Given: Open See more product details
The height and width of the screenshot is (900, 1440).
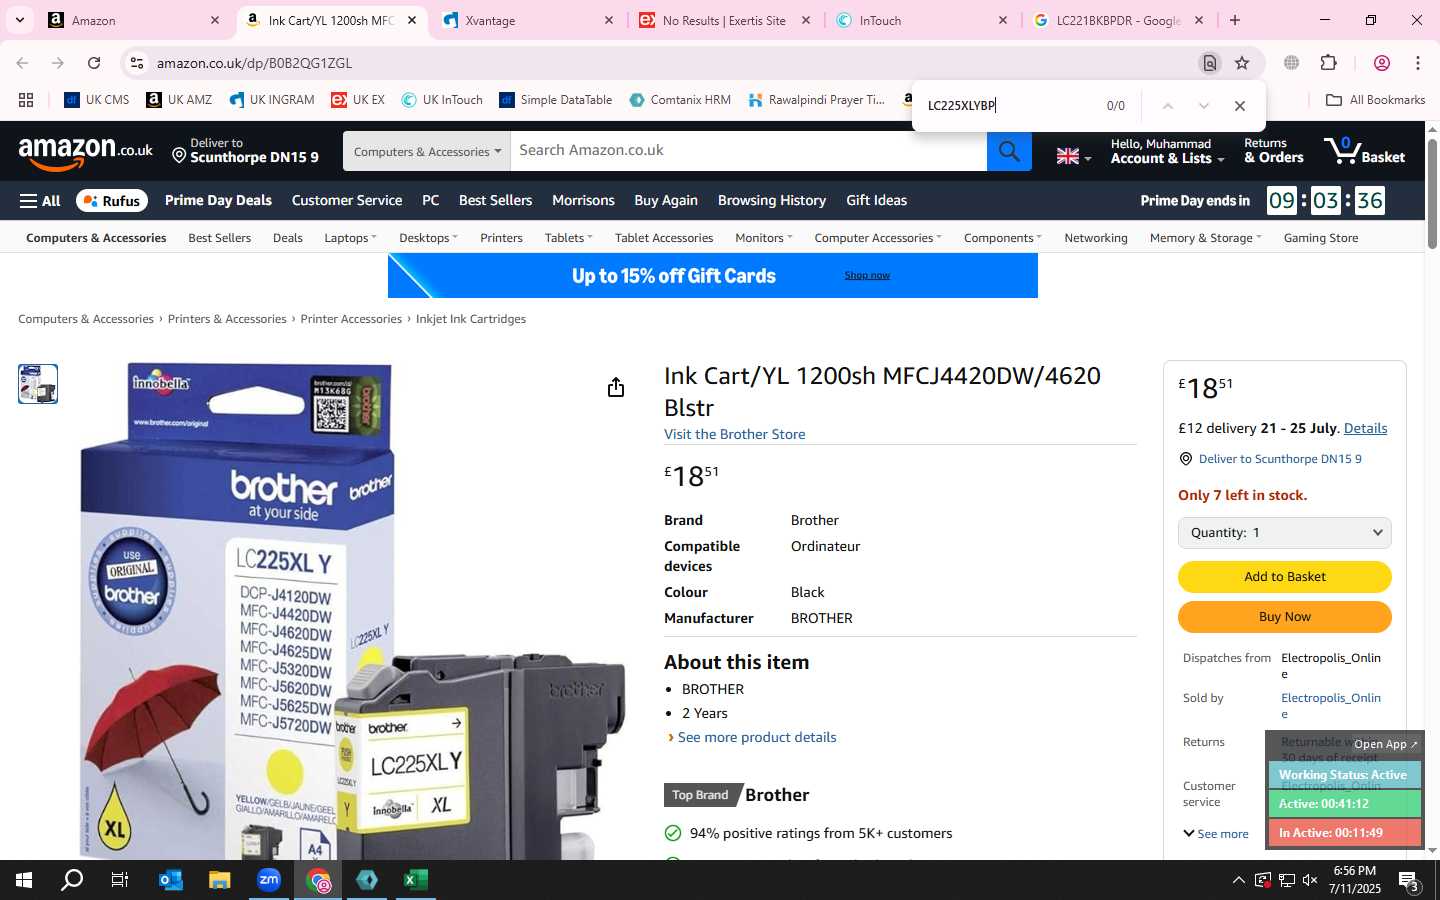Looking at the screenshot, I should click(757, 737).
